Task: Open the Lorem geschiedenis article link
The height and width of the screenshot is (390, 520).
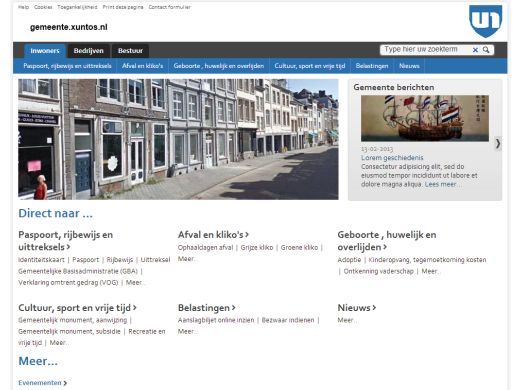Action: pos(392,158)
